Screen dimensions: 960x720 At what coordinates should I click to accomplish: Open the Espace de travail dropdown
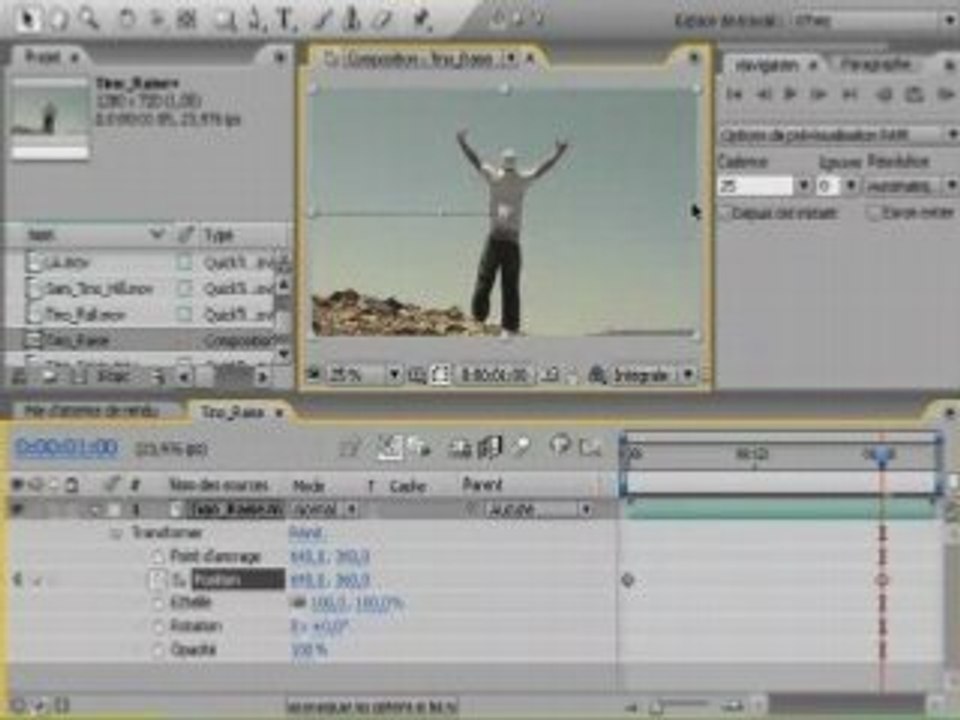874,21
